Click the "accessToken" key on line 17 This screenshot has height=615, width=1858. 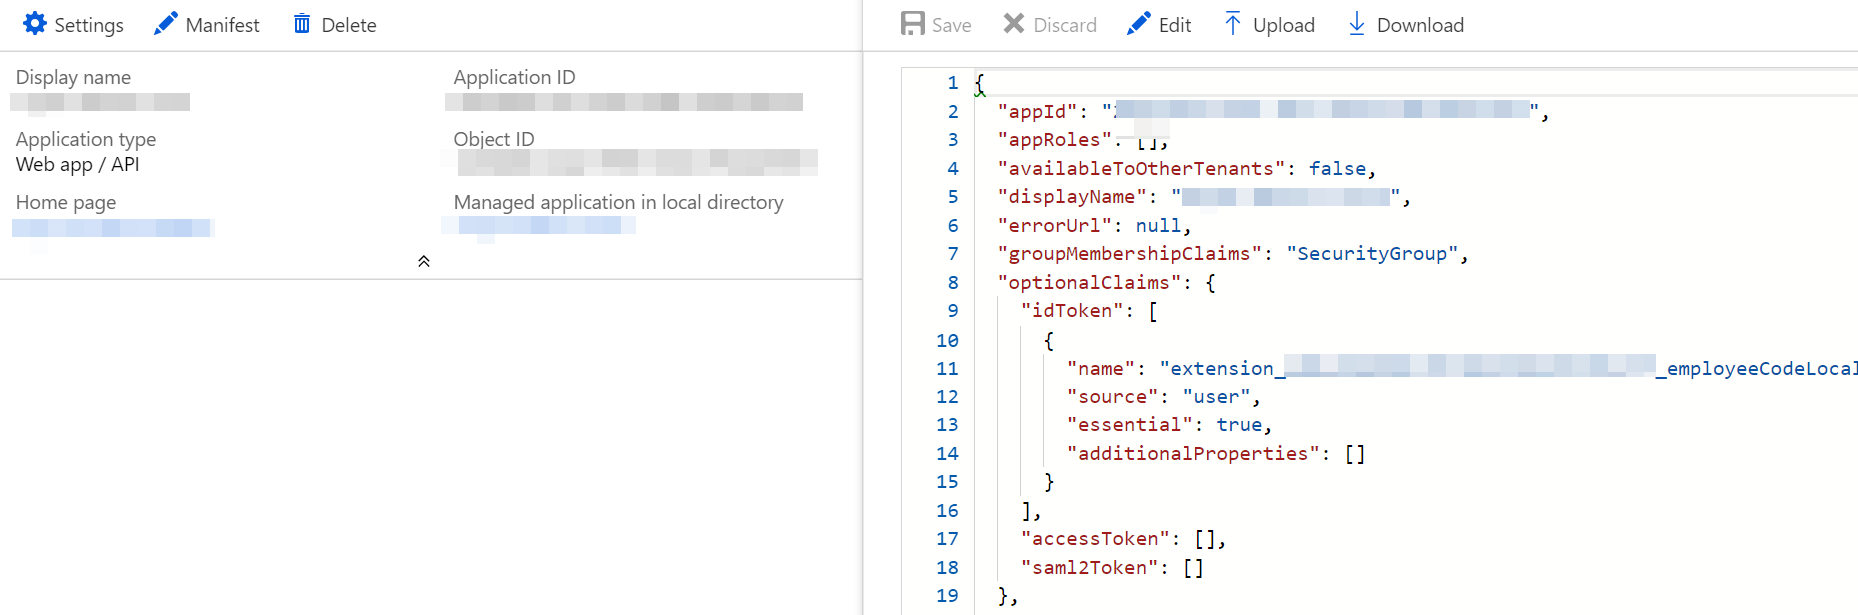pos(1095,539)
